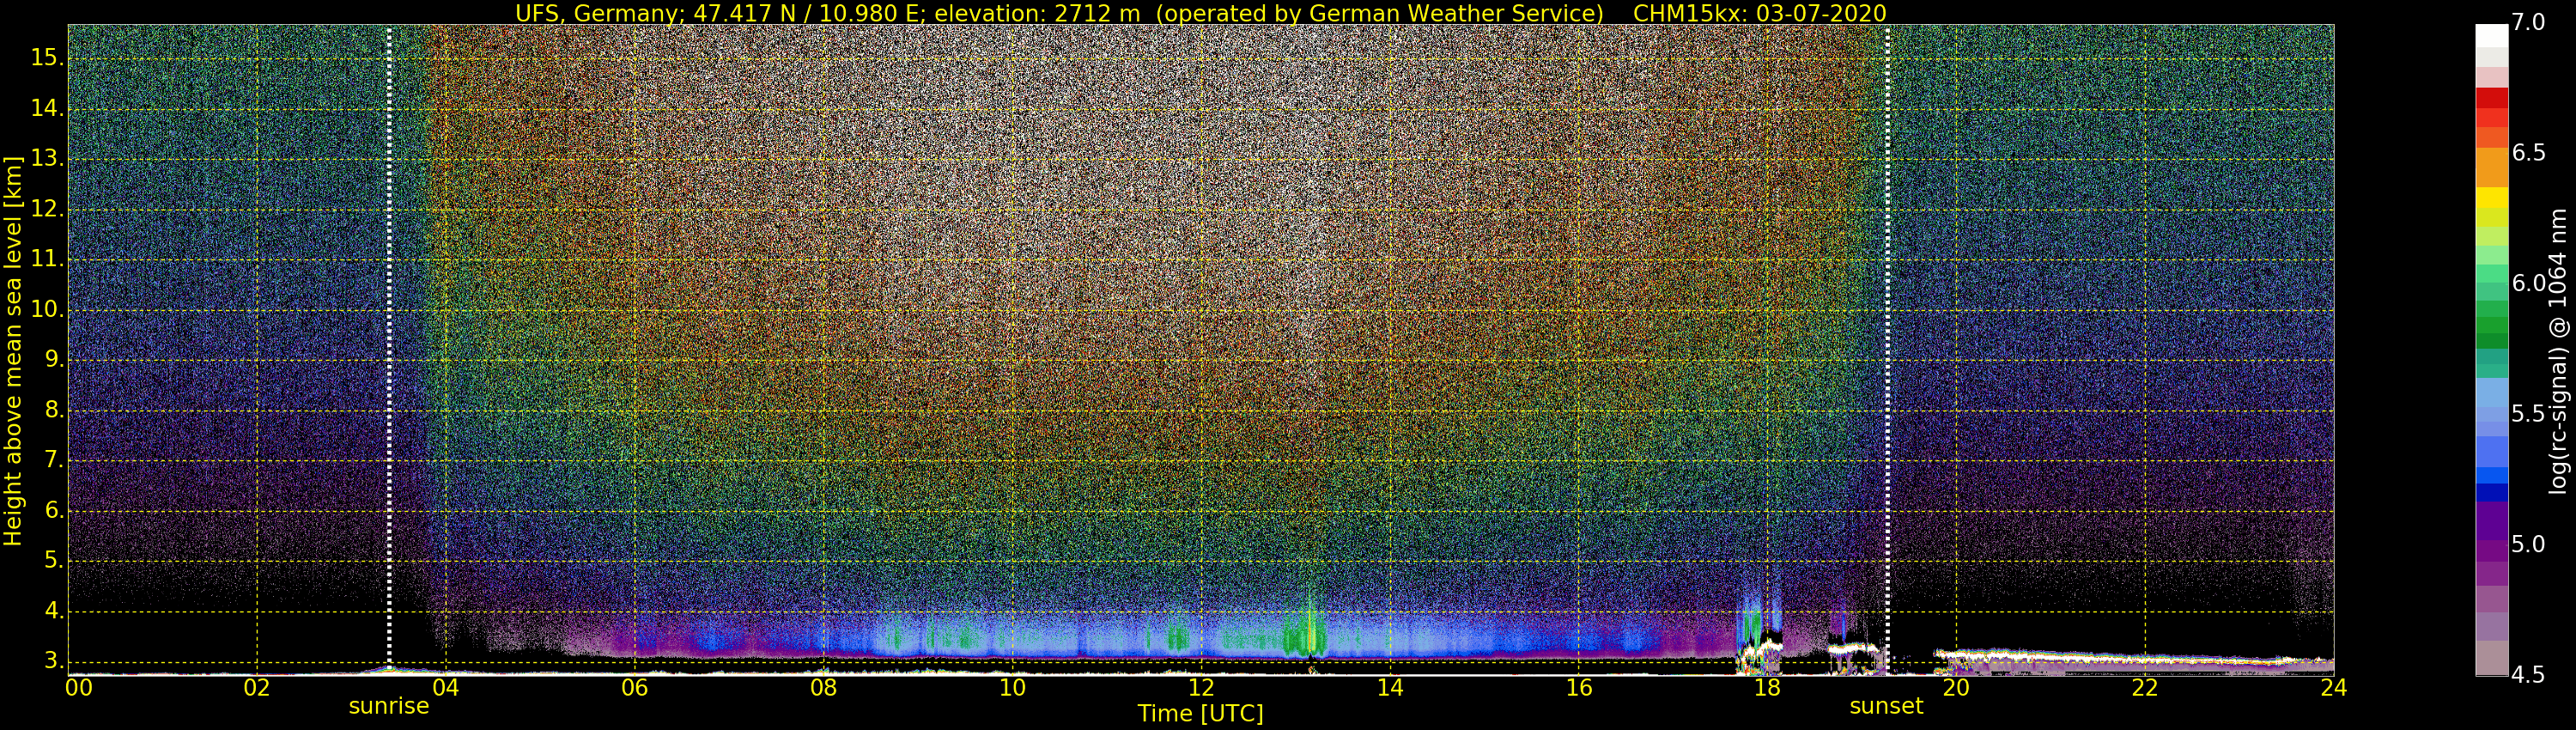Click the '18' time tick label

(1767, 688)
